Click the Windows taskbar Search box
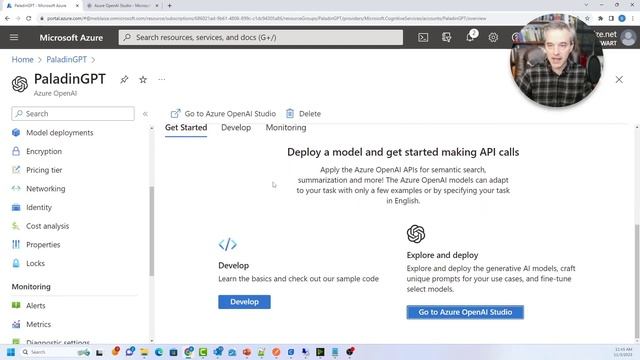Image resolution: width=640 pixels, height=360 pixels. coord(55,352)
